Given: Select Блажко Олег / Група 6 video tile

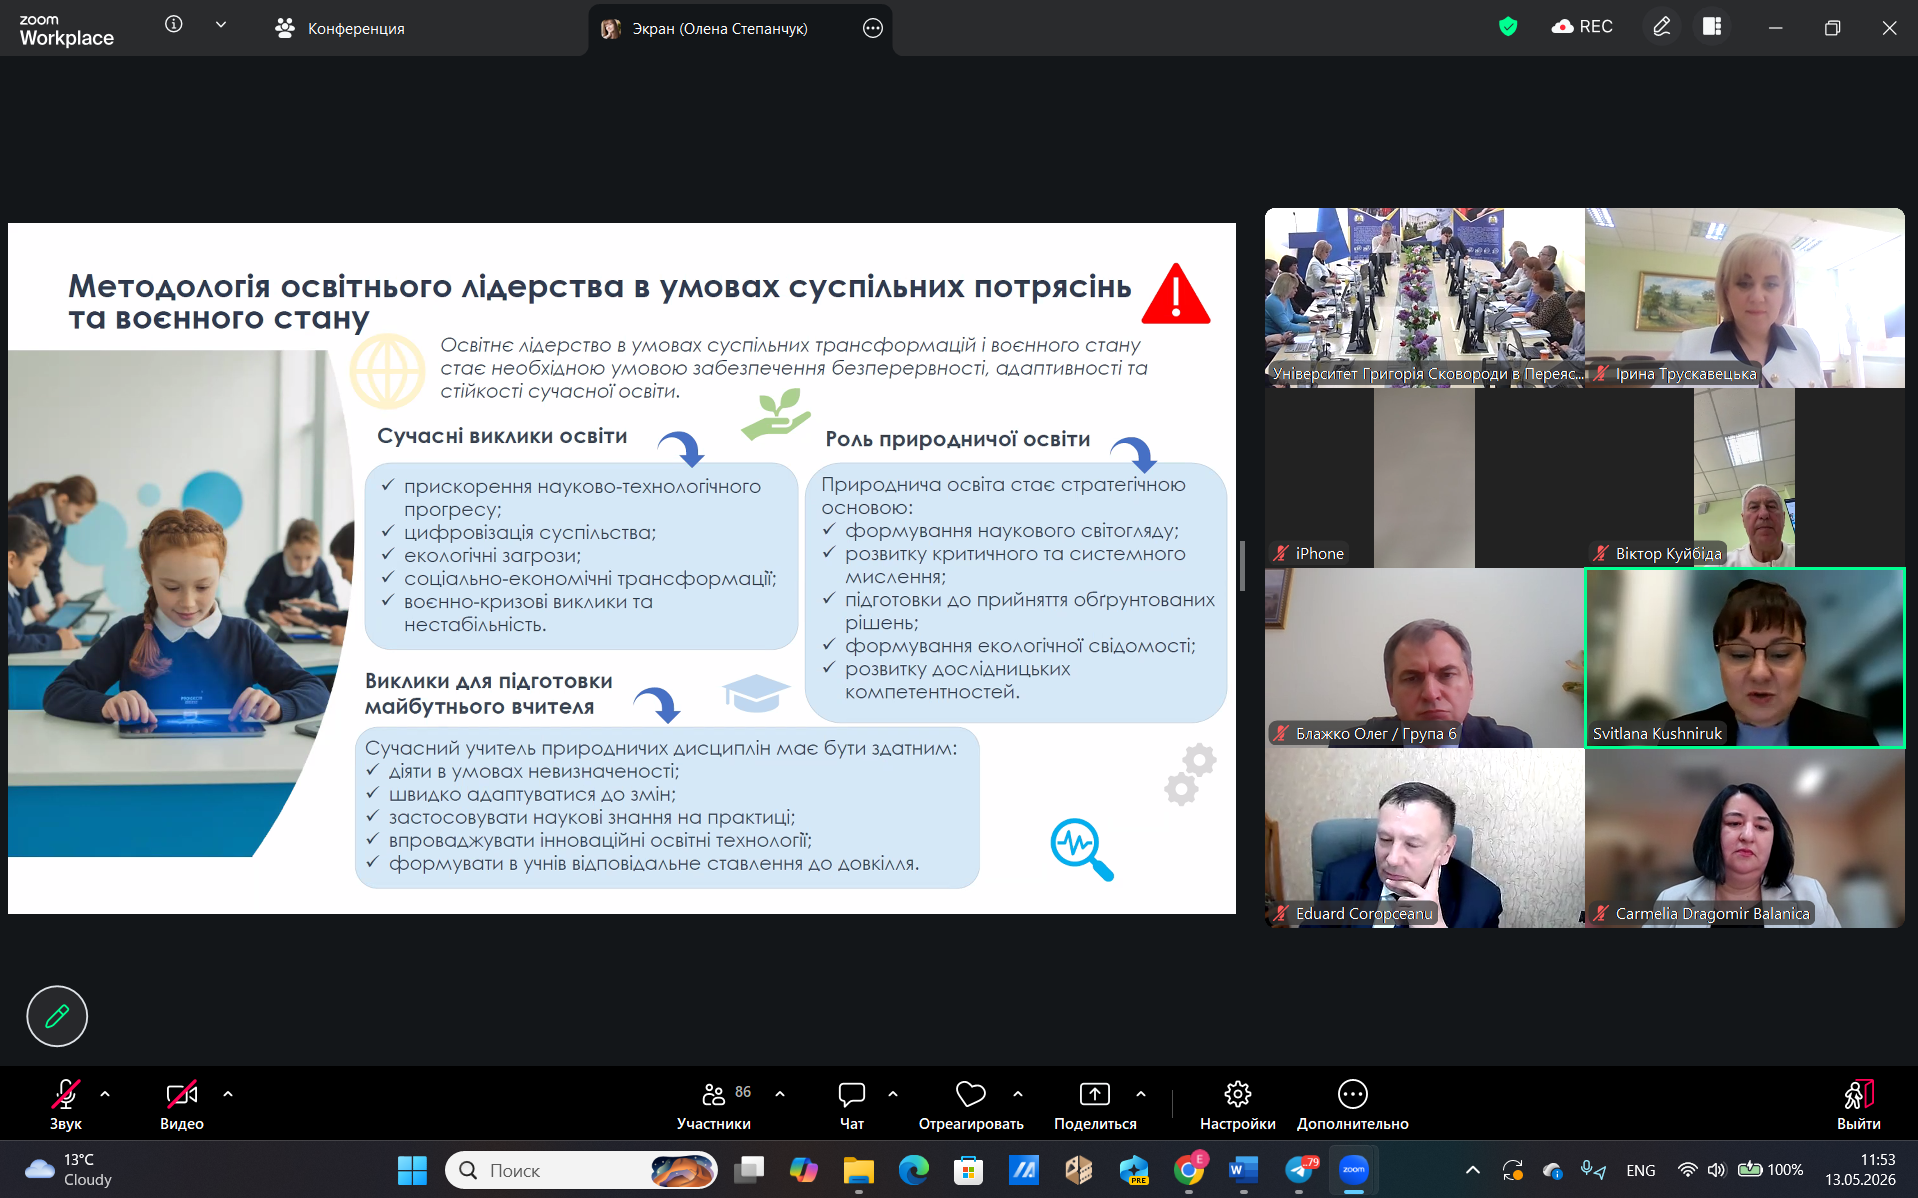Looking at the screenshot, I should click(x=1425, y=658).
